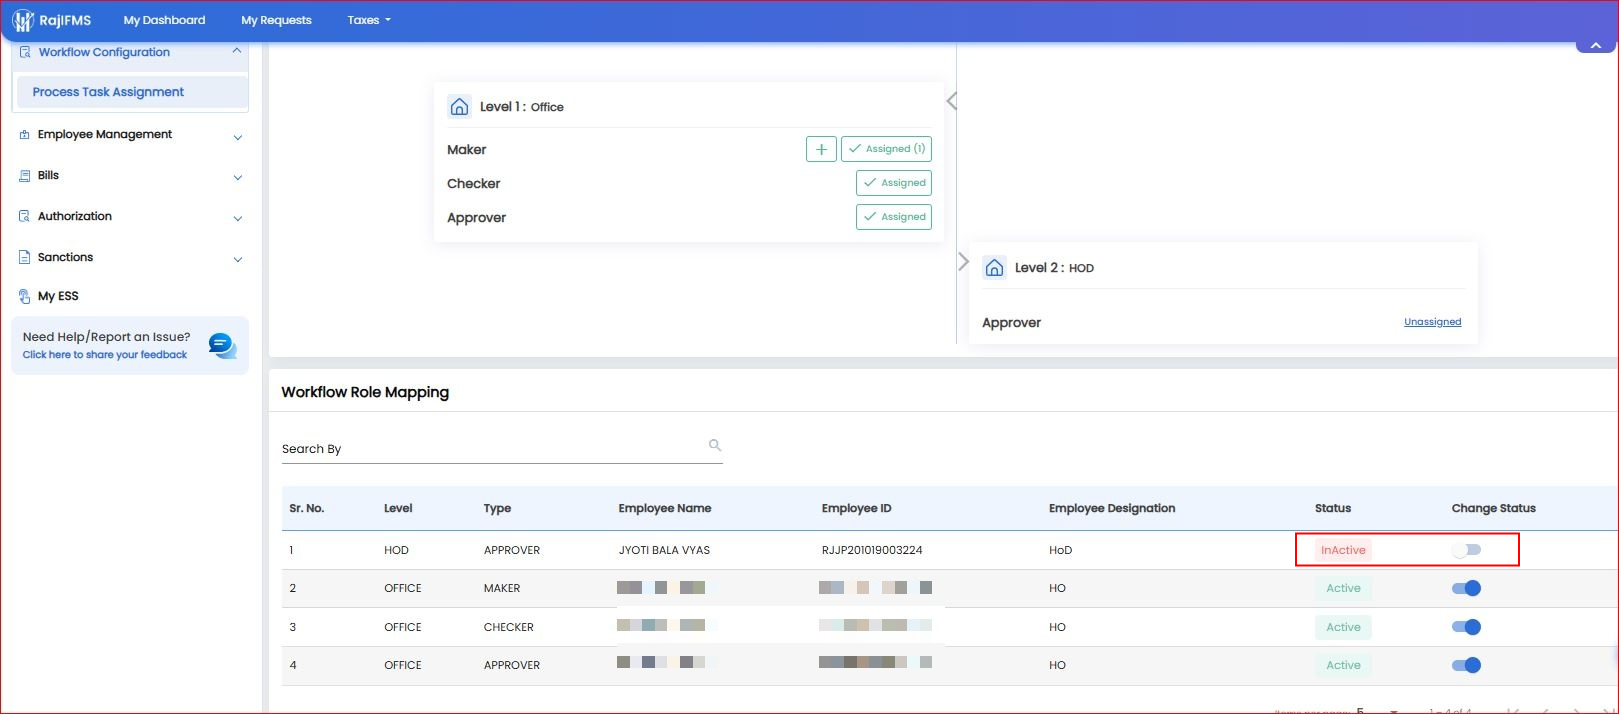Click the feedback chat bubble icon
The height and width of the screenshot is (714, 1619).
click(x=222, y=346)
